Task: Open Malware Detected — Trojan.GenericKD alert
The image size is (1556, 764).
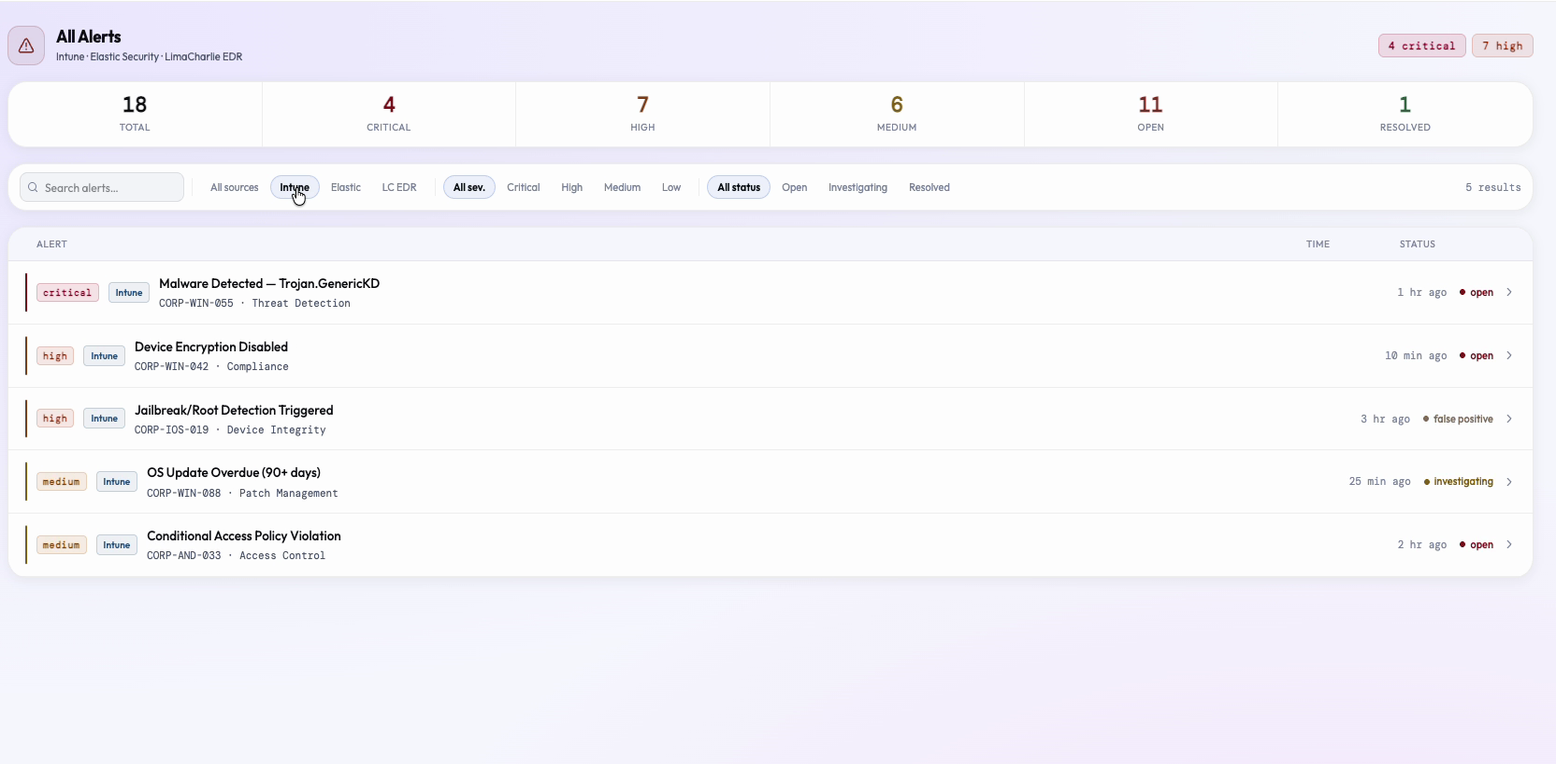Action: tap(269, 283)
